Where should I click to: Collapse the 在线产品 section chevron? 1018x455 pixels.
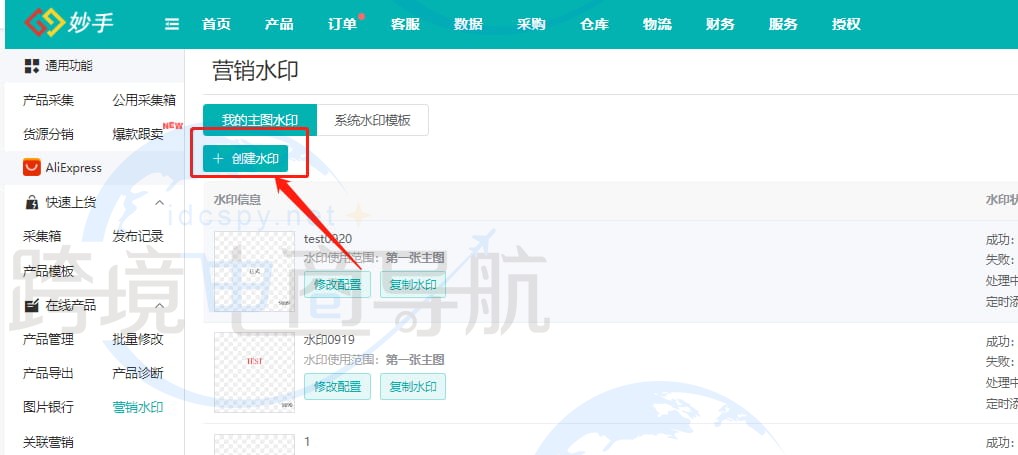point(159,305)
